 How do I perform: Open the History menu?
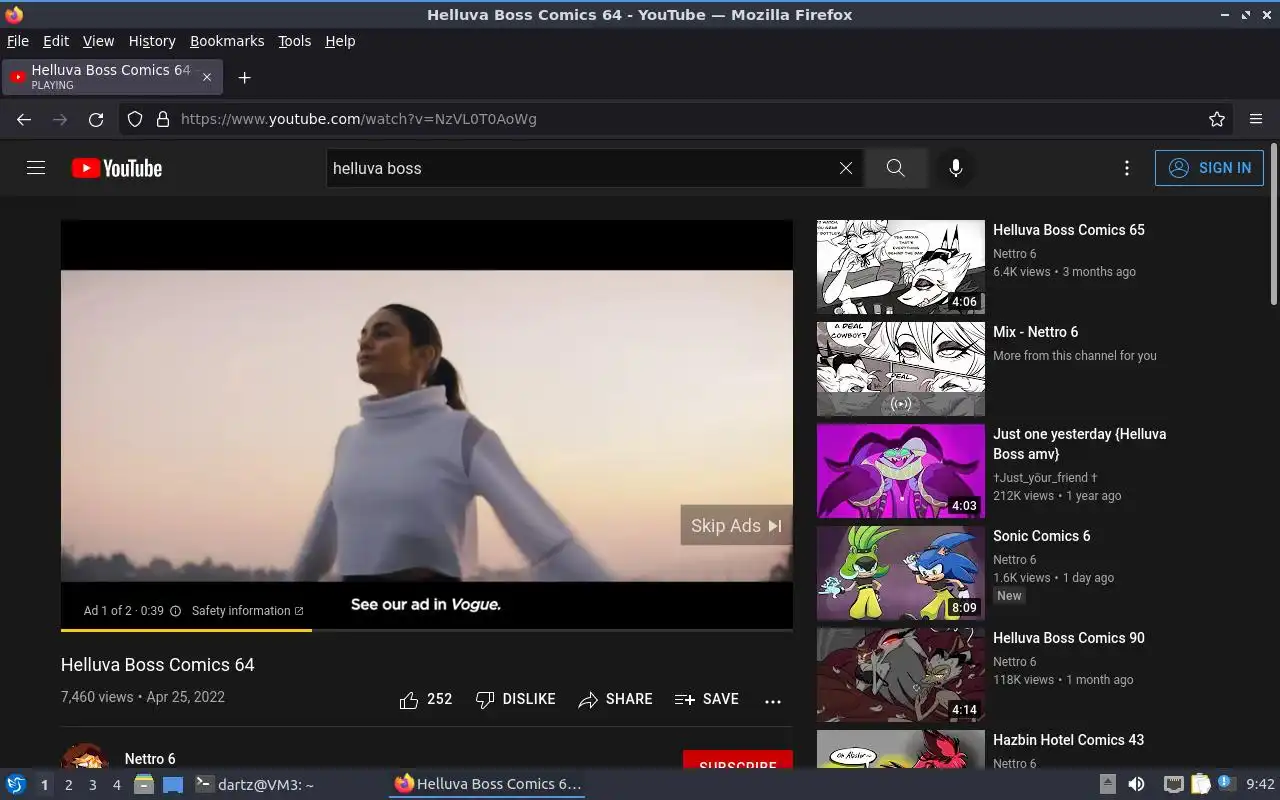[152, 41]
